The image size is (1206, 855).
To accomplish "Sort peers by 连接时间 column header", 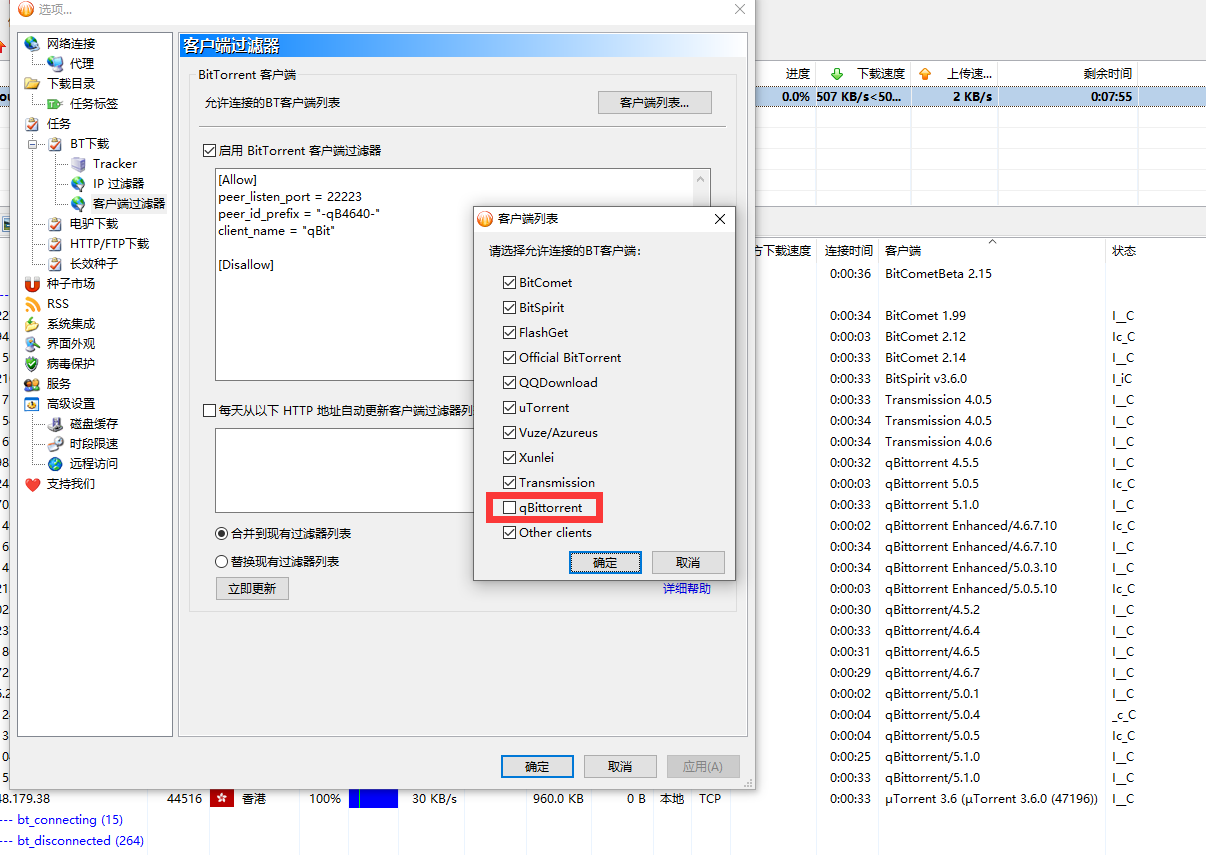I will [x=849, y=251].
